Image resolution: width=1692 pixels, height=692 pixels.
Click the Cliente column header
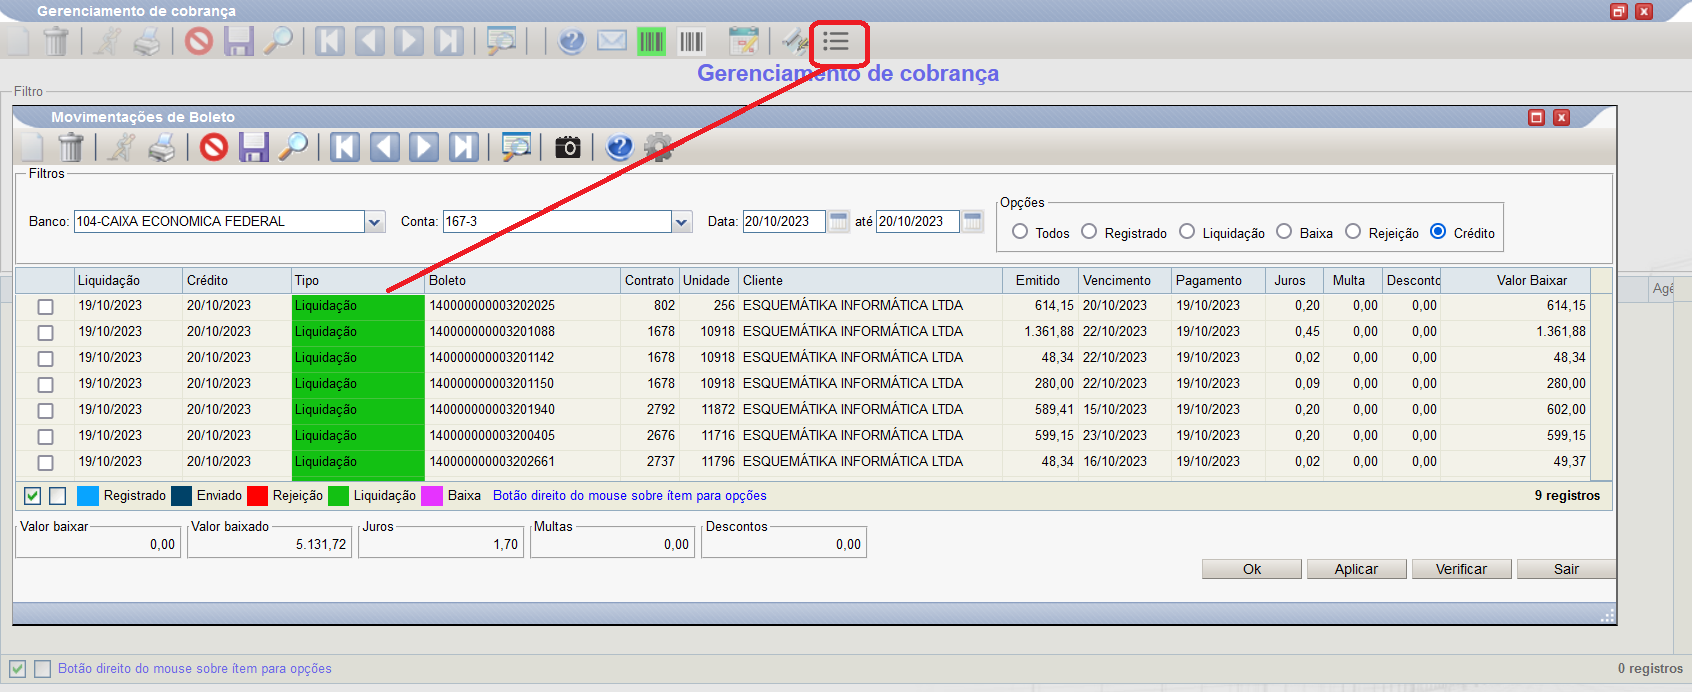click(870, 281)
